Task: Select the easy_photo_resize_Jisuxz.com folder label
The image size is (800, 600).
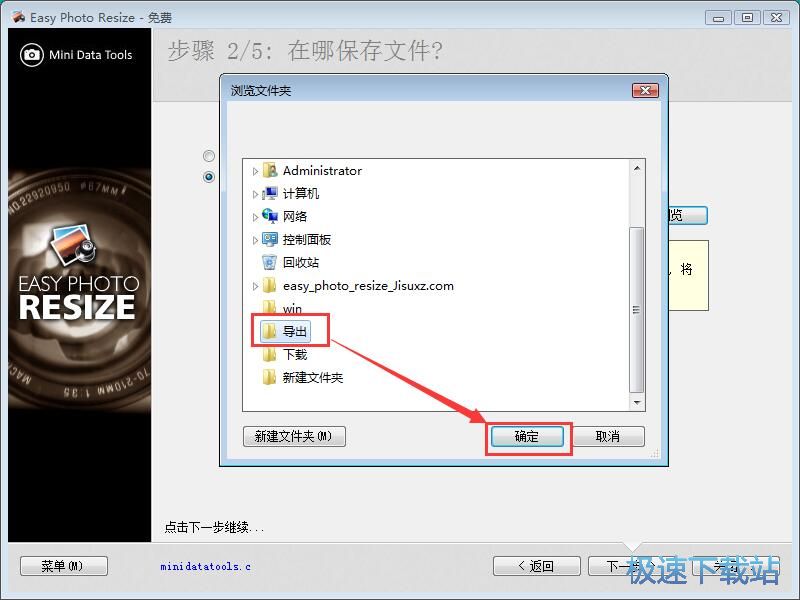Action: coord(368,286)
